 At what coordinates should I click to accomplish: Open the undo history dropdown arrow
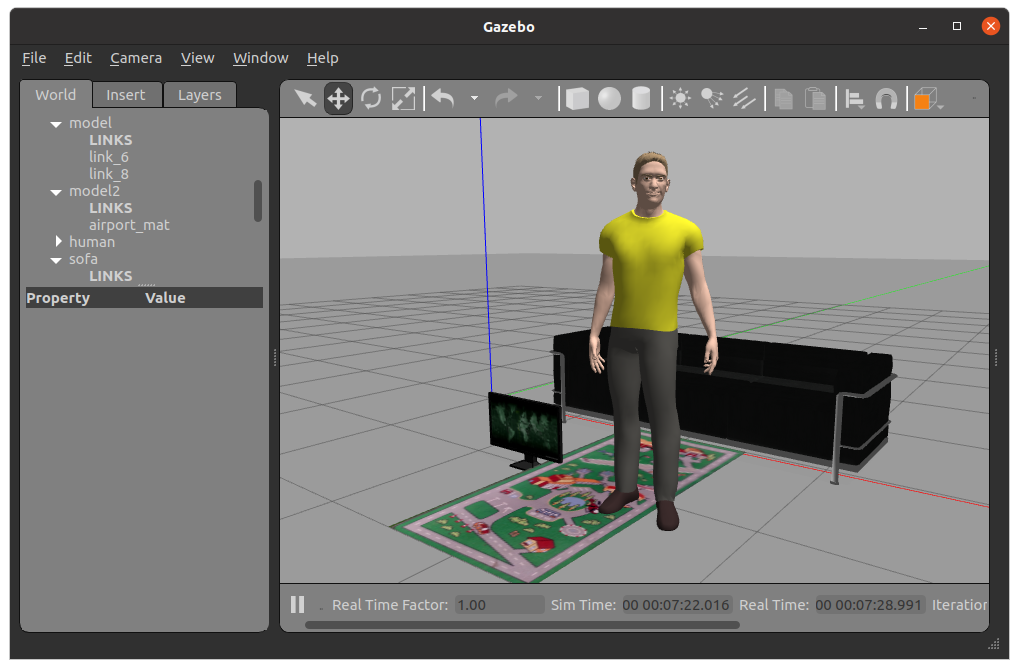tap(474, 98)
